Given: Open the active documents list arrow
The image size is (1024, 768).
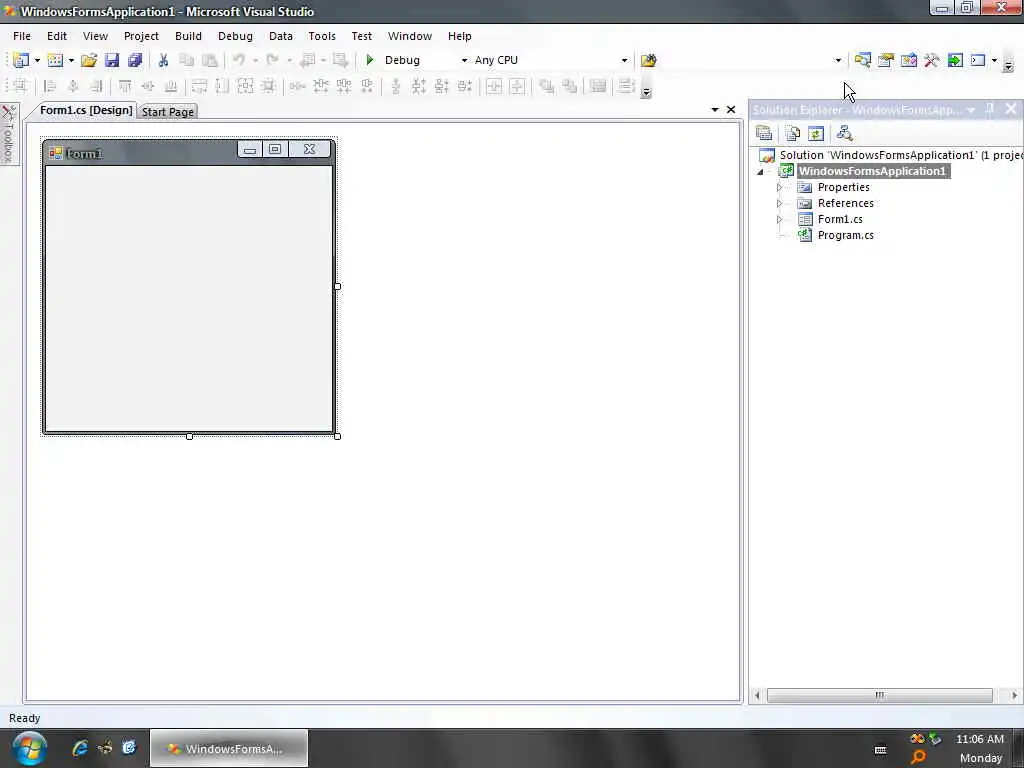Looking at the screenshot, I should (715, 110).
